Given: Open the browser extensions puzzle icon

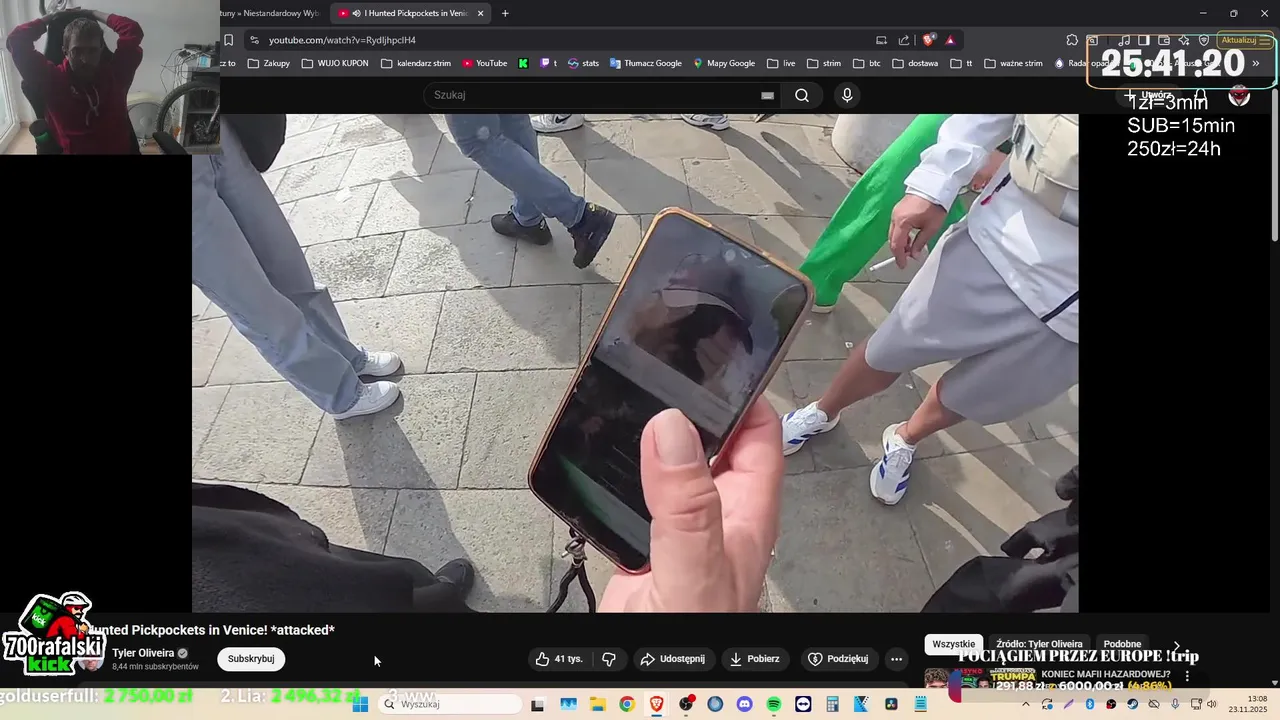Looking at the screenshot, I should tap(1072, 40).
